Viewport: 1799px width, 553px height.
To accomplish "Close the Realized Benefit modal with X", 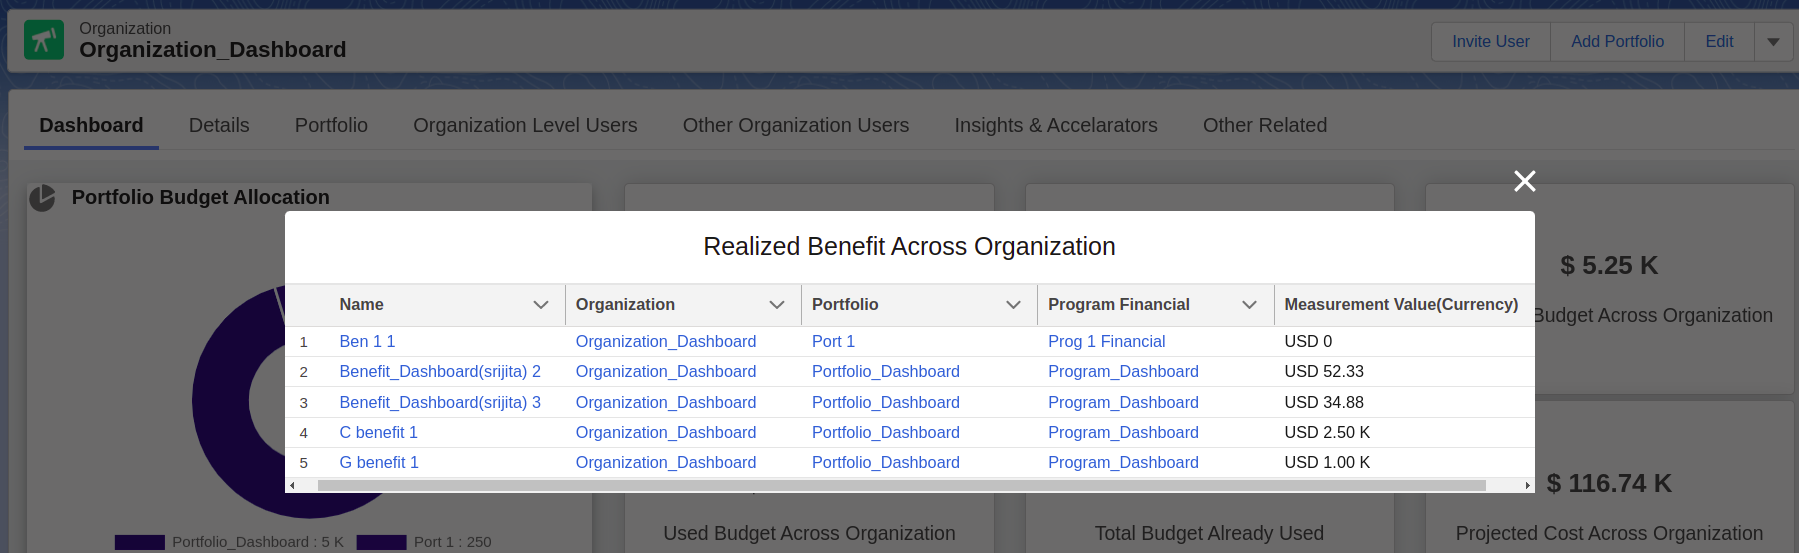I will (x=1524, y=181).
